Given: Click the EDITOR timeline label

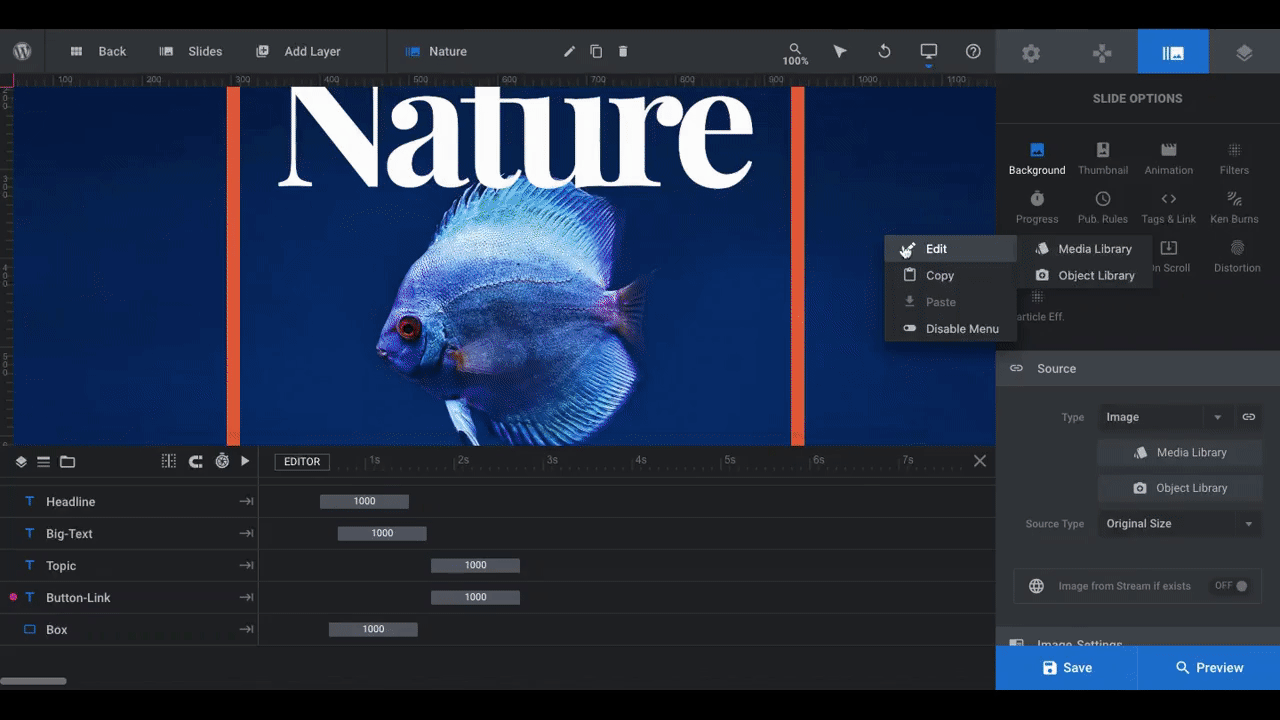Looking at the screenshot, I should coord(302,462).
